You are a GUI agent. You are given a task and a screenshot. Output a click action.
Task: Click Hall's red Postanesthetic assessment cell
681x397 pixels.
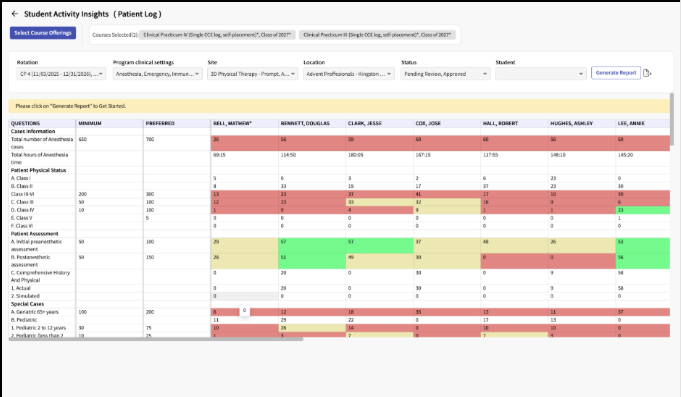pos(514,261)
